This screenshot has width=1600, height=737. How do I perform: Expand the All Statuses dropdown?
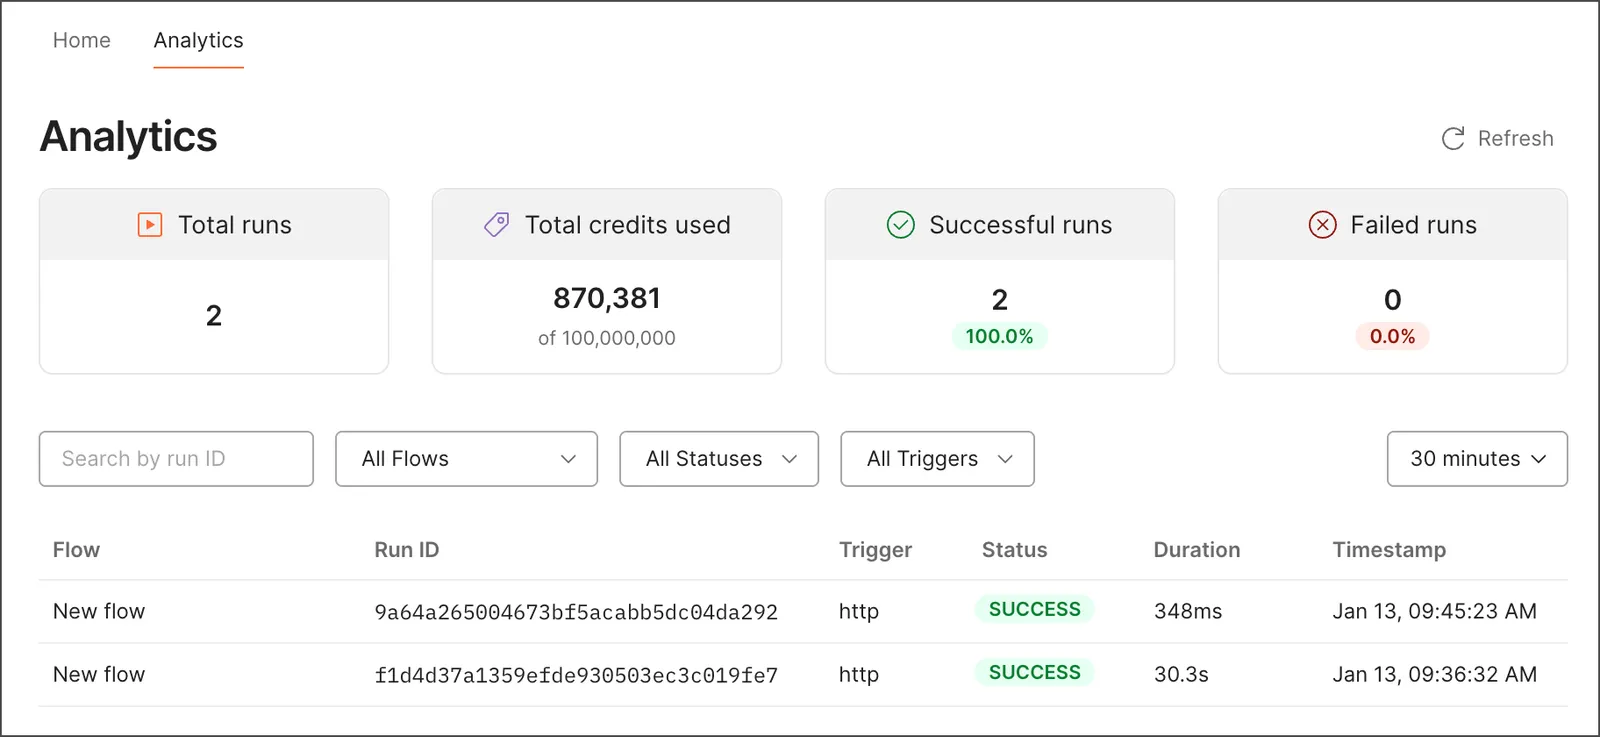click(719, 459)
